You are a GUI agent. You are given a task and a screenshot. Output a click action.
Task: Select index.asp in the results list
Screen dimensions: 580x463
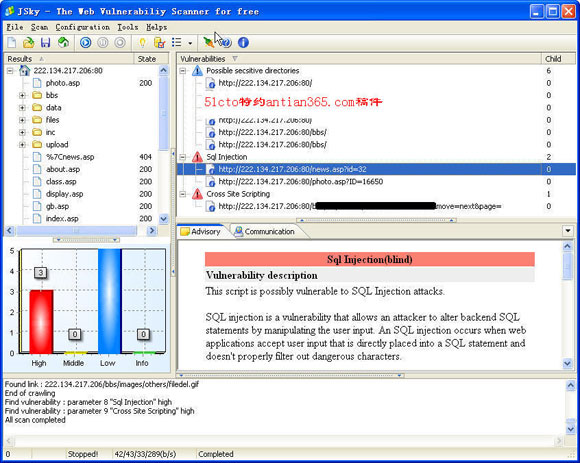click(x=62, y=219)
